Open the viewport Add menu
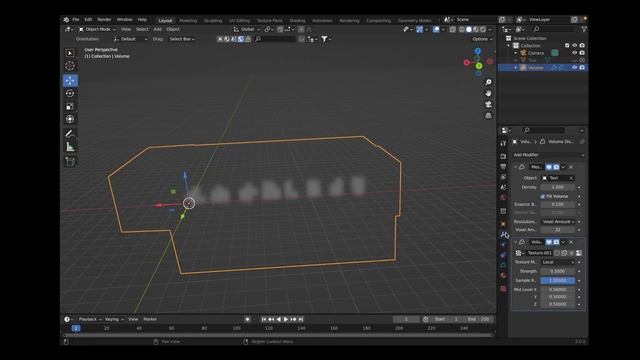The height and width of the screenshot is (360, 640). tap(158, 29)
